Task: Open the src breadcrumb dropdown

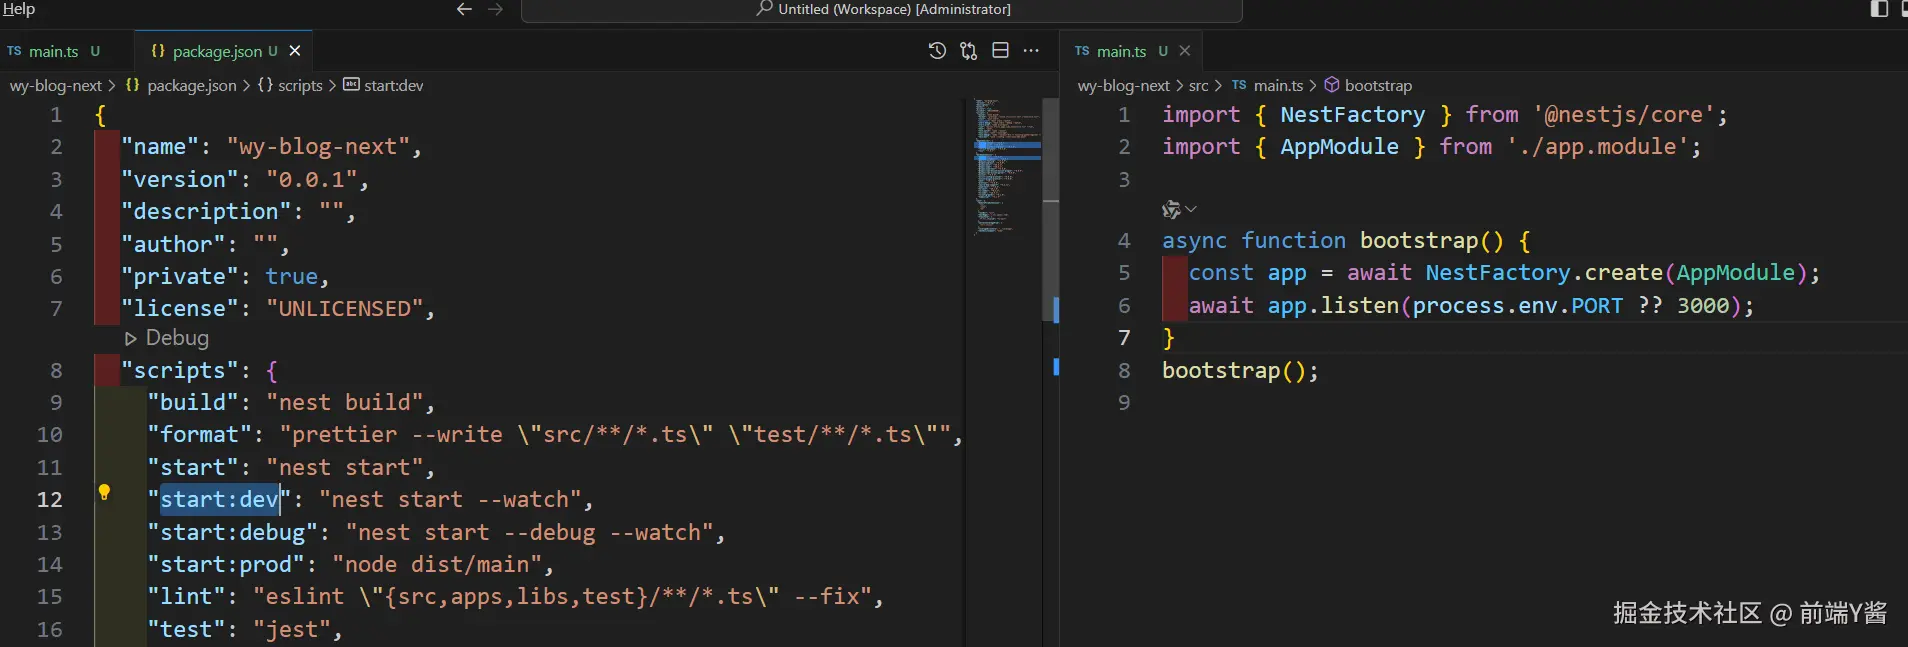Action: (1198, 86)
